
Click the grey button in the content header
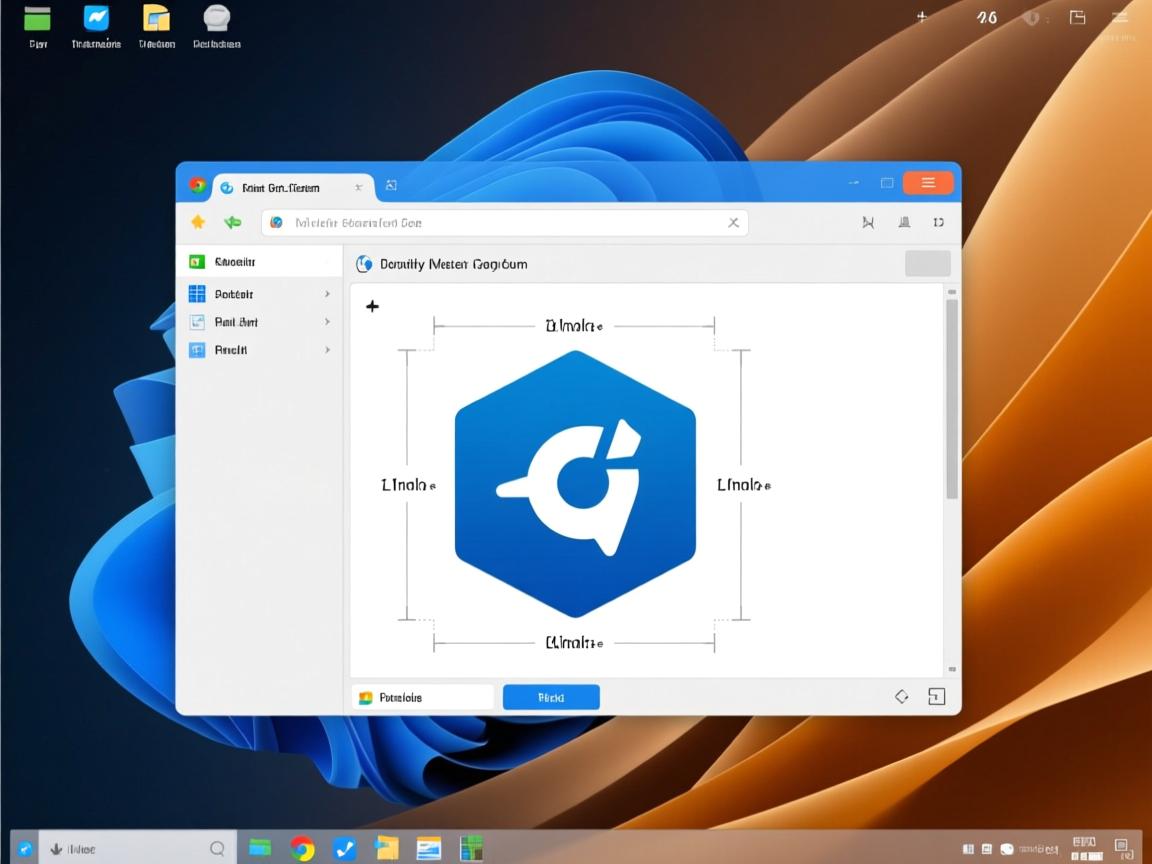point(926,263)
